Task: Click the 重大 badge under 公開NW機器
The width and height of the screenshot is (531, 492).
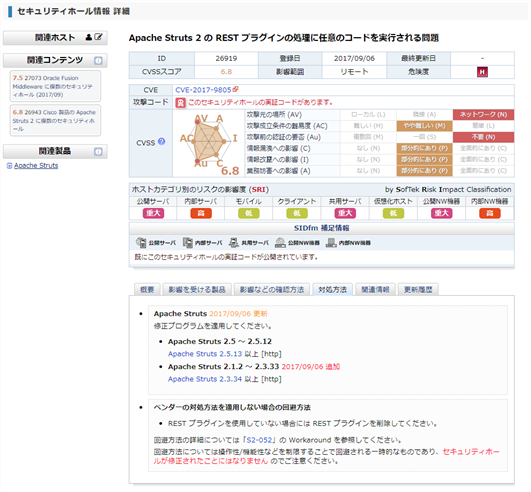Action: (x=441, y=213)
